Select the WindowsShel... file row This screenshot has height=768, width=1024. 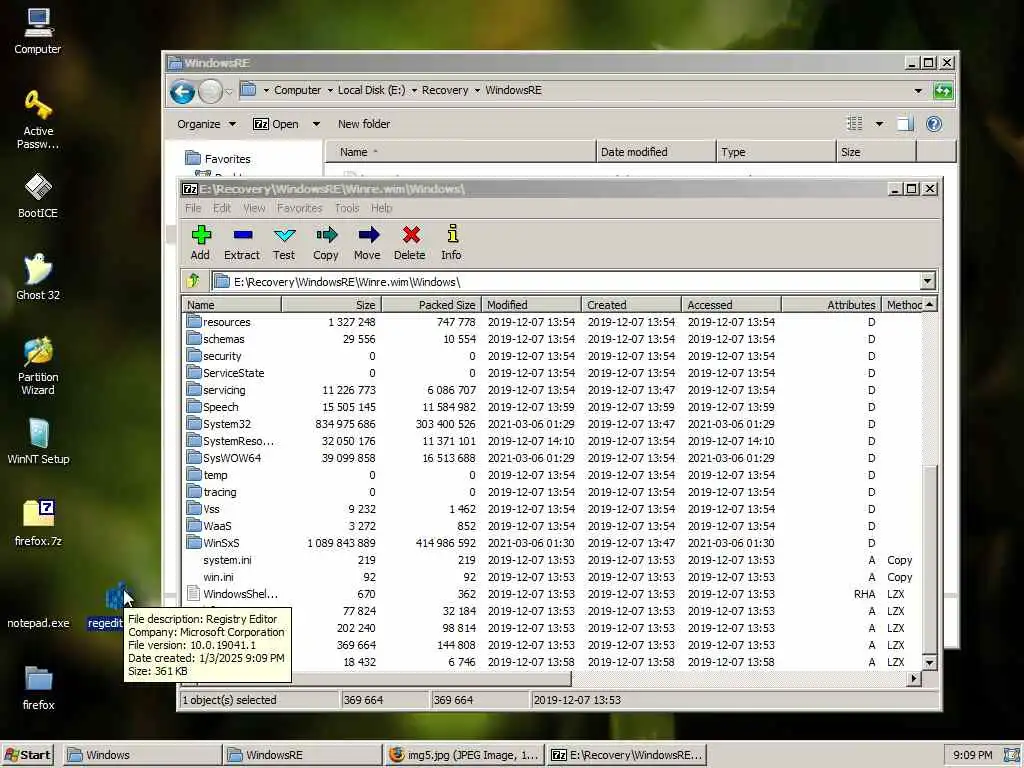tap(552, 594)
